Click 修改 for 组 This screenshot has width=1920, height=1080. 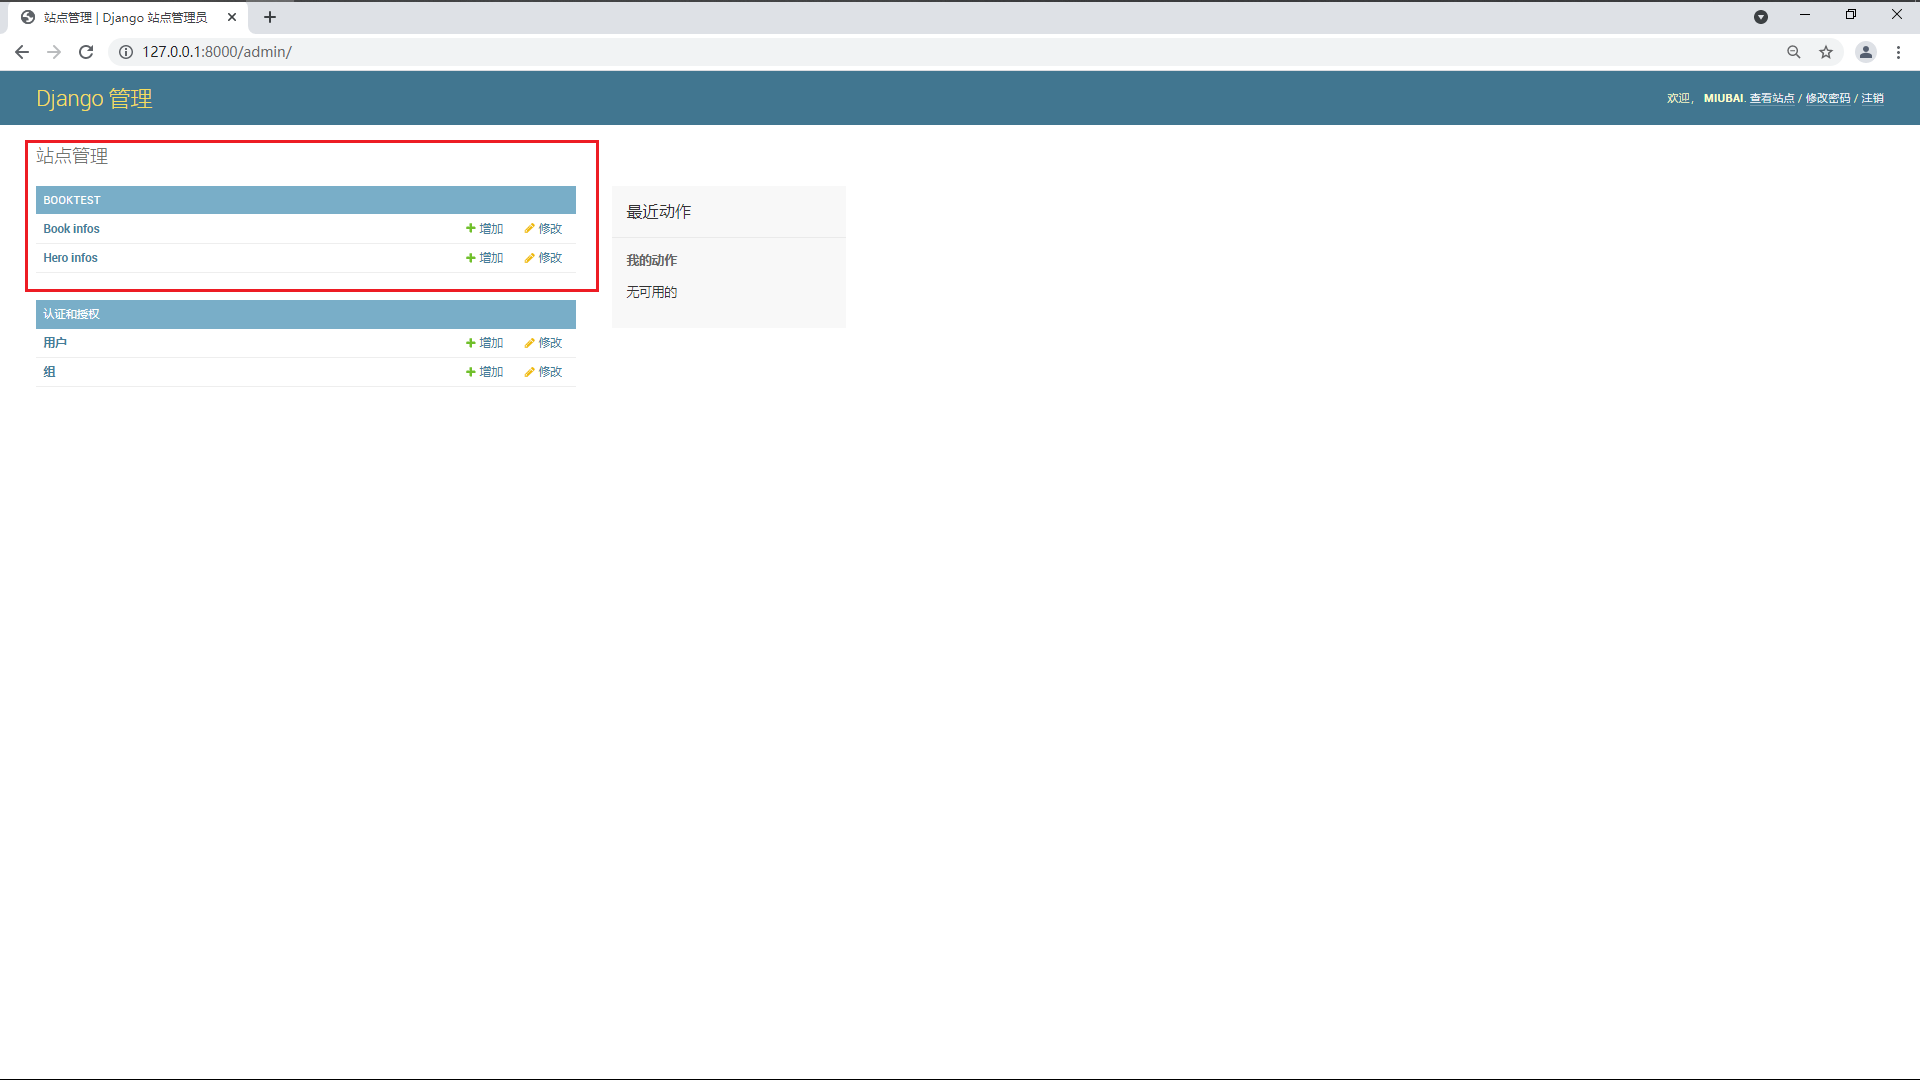pyautogui.click(x=544, y=372)
